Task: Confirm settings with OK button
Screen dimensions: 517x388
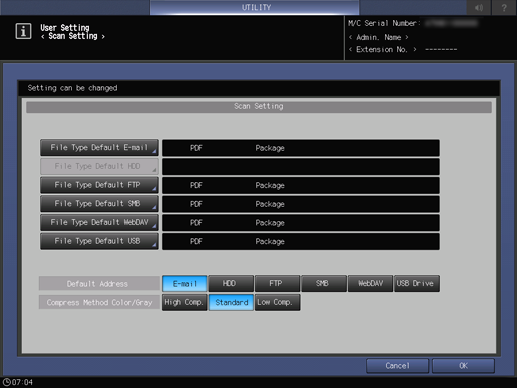Action: (463, 366)
